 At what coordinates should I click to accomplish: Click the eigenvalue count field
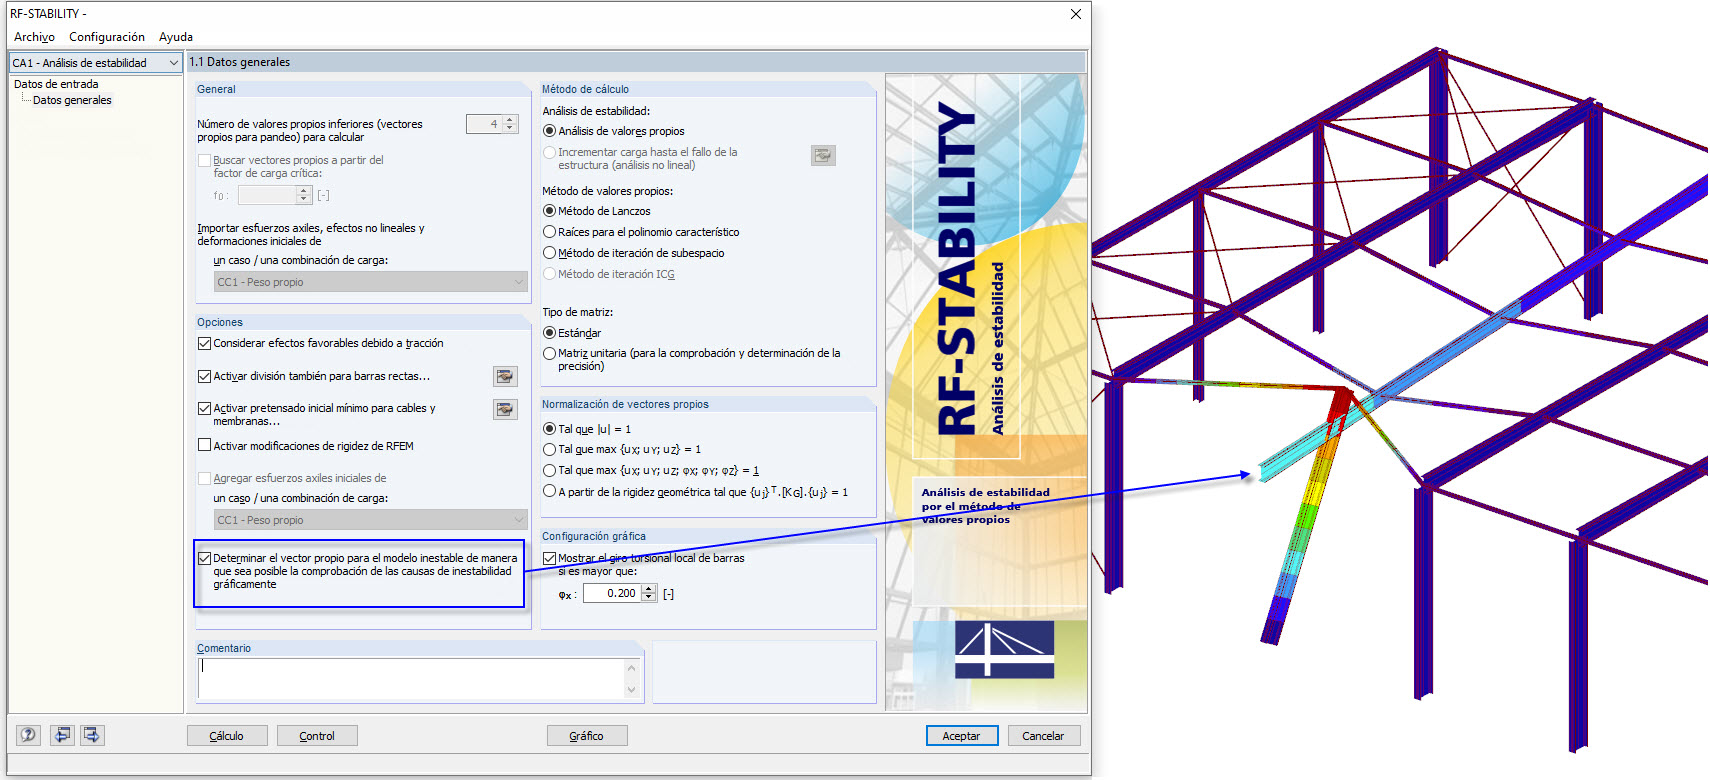[484, 124]
